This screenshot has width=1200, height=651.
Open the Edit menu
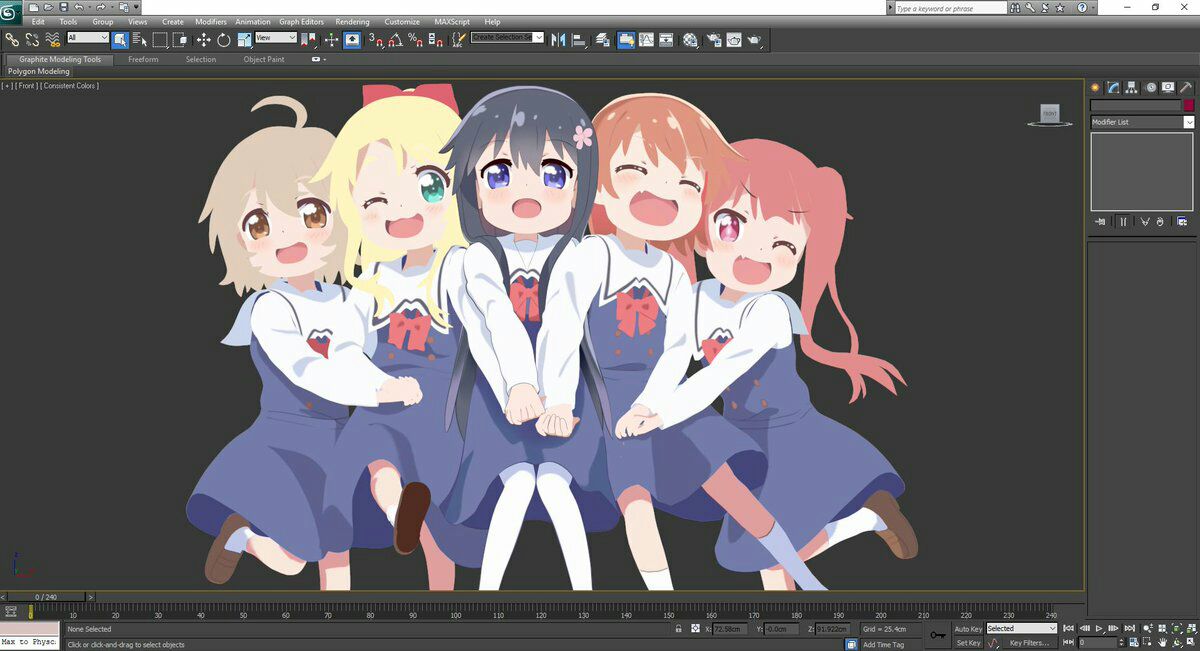click(x=38, y=21)
